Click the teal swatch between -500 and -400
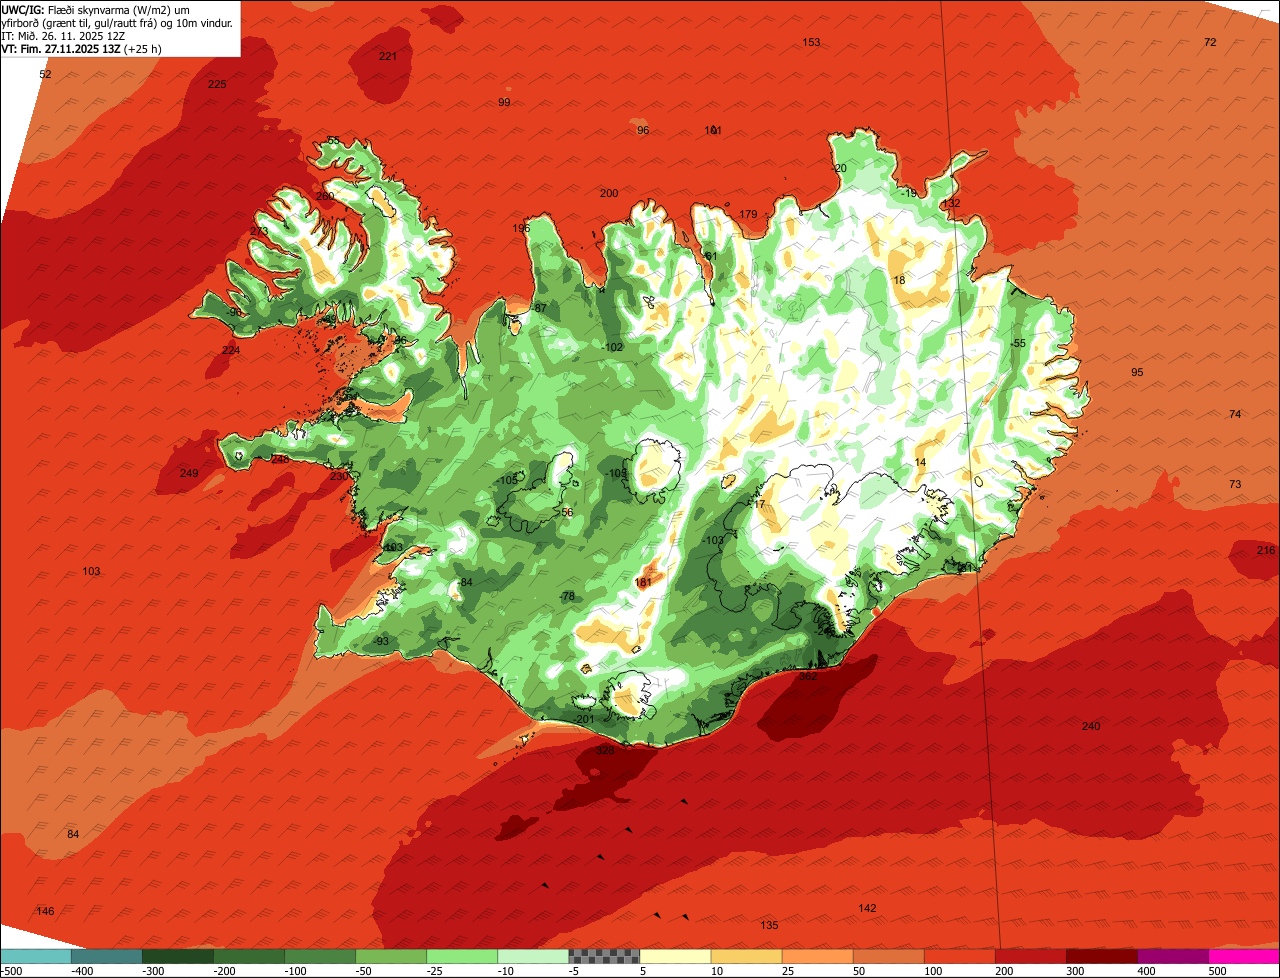 pyautogui.click(x=35, y=956)
